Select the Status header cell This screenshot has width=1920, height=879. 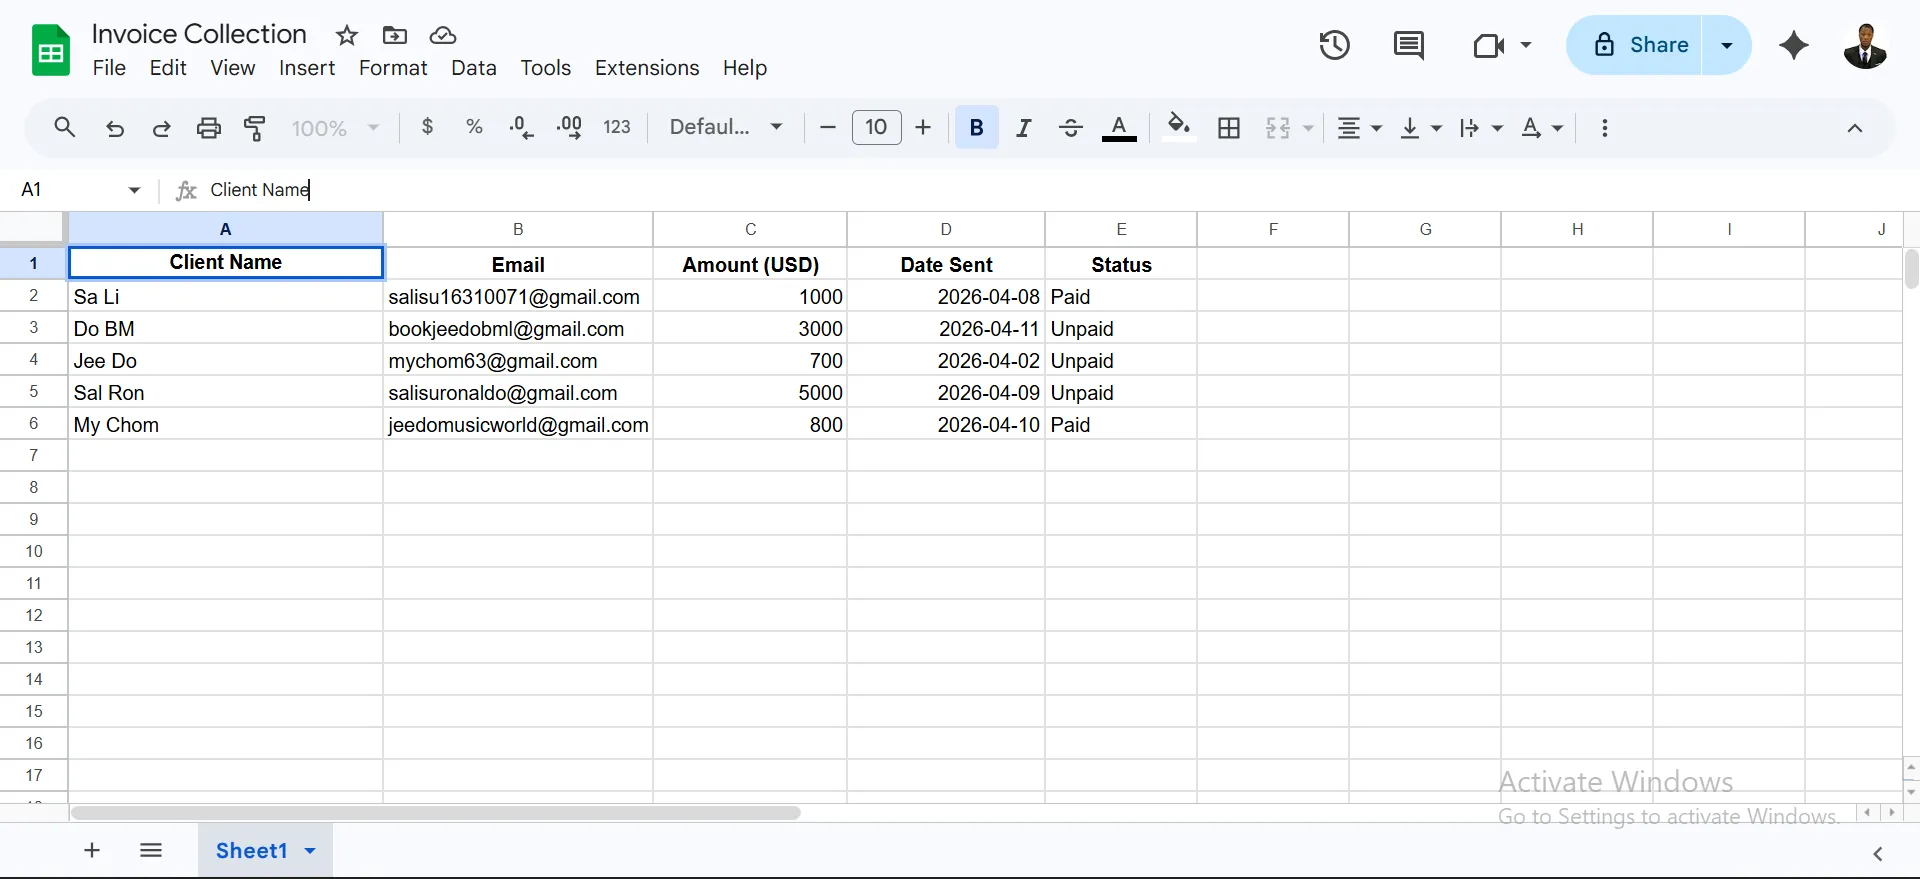[x=1121, y=264]
